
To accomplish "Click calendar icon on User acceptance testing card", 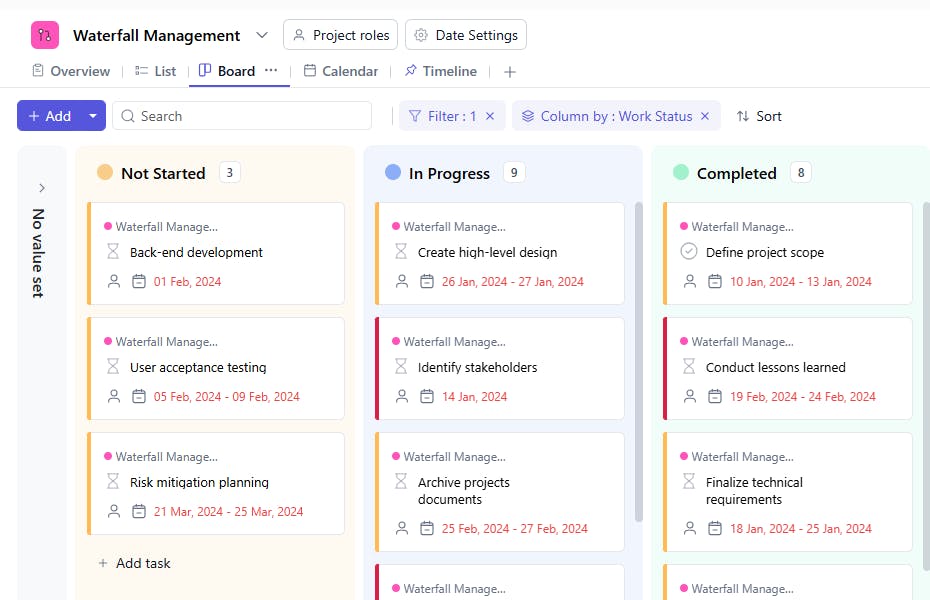I will pos(139,397).
